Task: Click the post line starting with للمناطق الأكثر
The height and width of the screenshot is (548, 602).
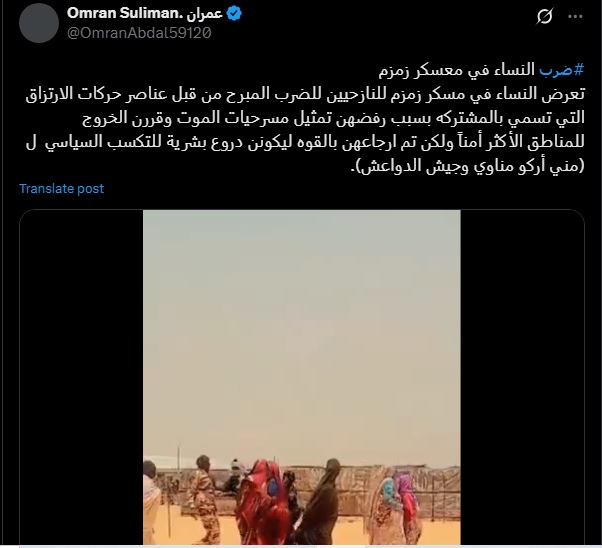Action: [305, 142]
